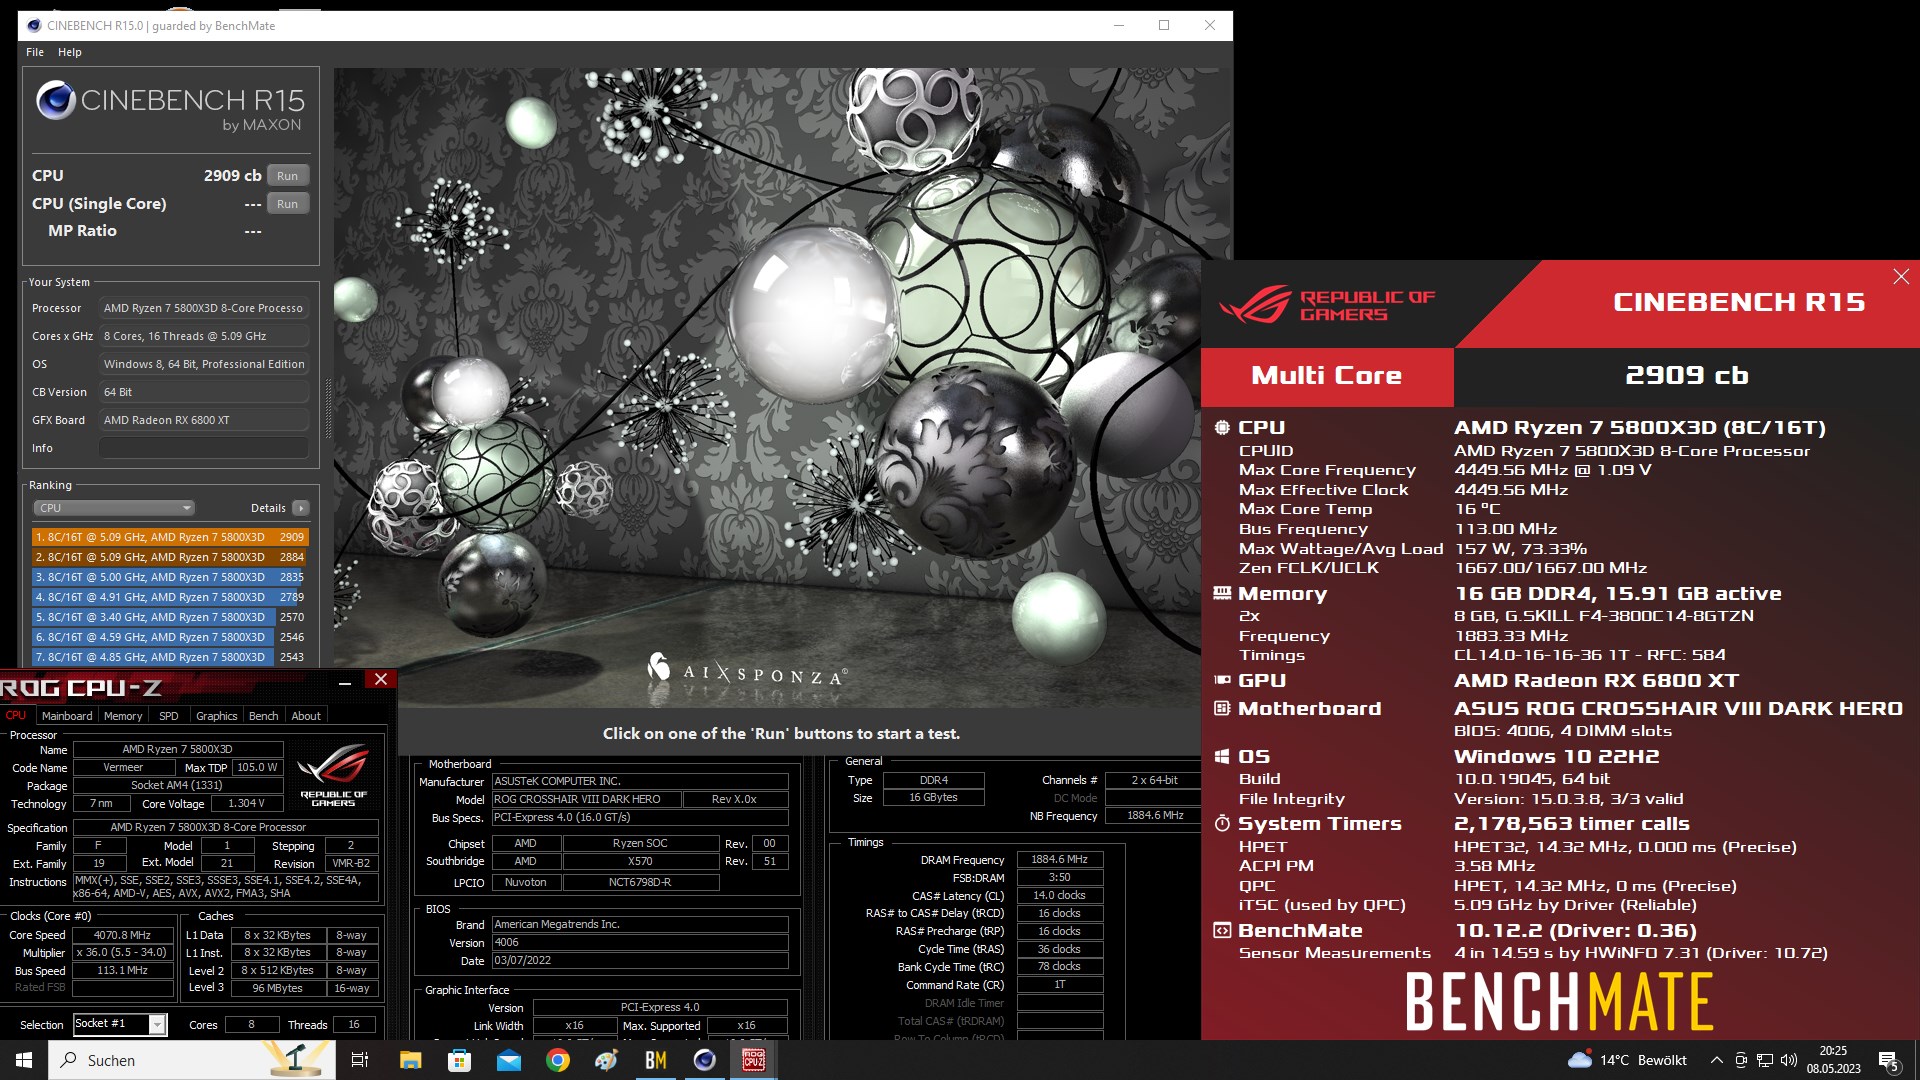Click the CPU-Z Name field AMD Ryzen 7 5800X3D
The image size is (1920, 1080).
(x=177, y=750)
